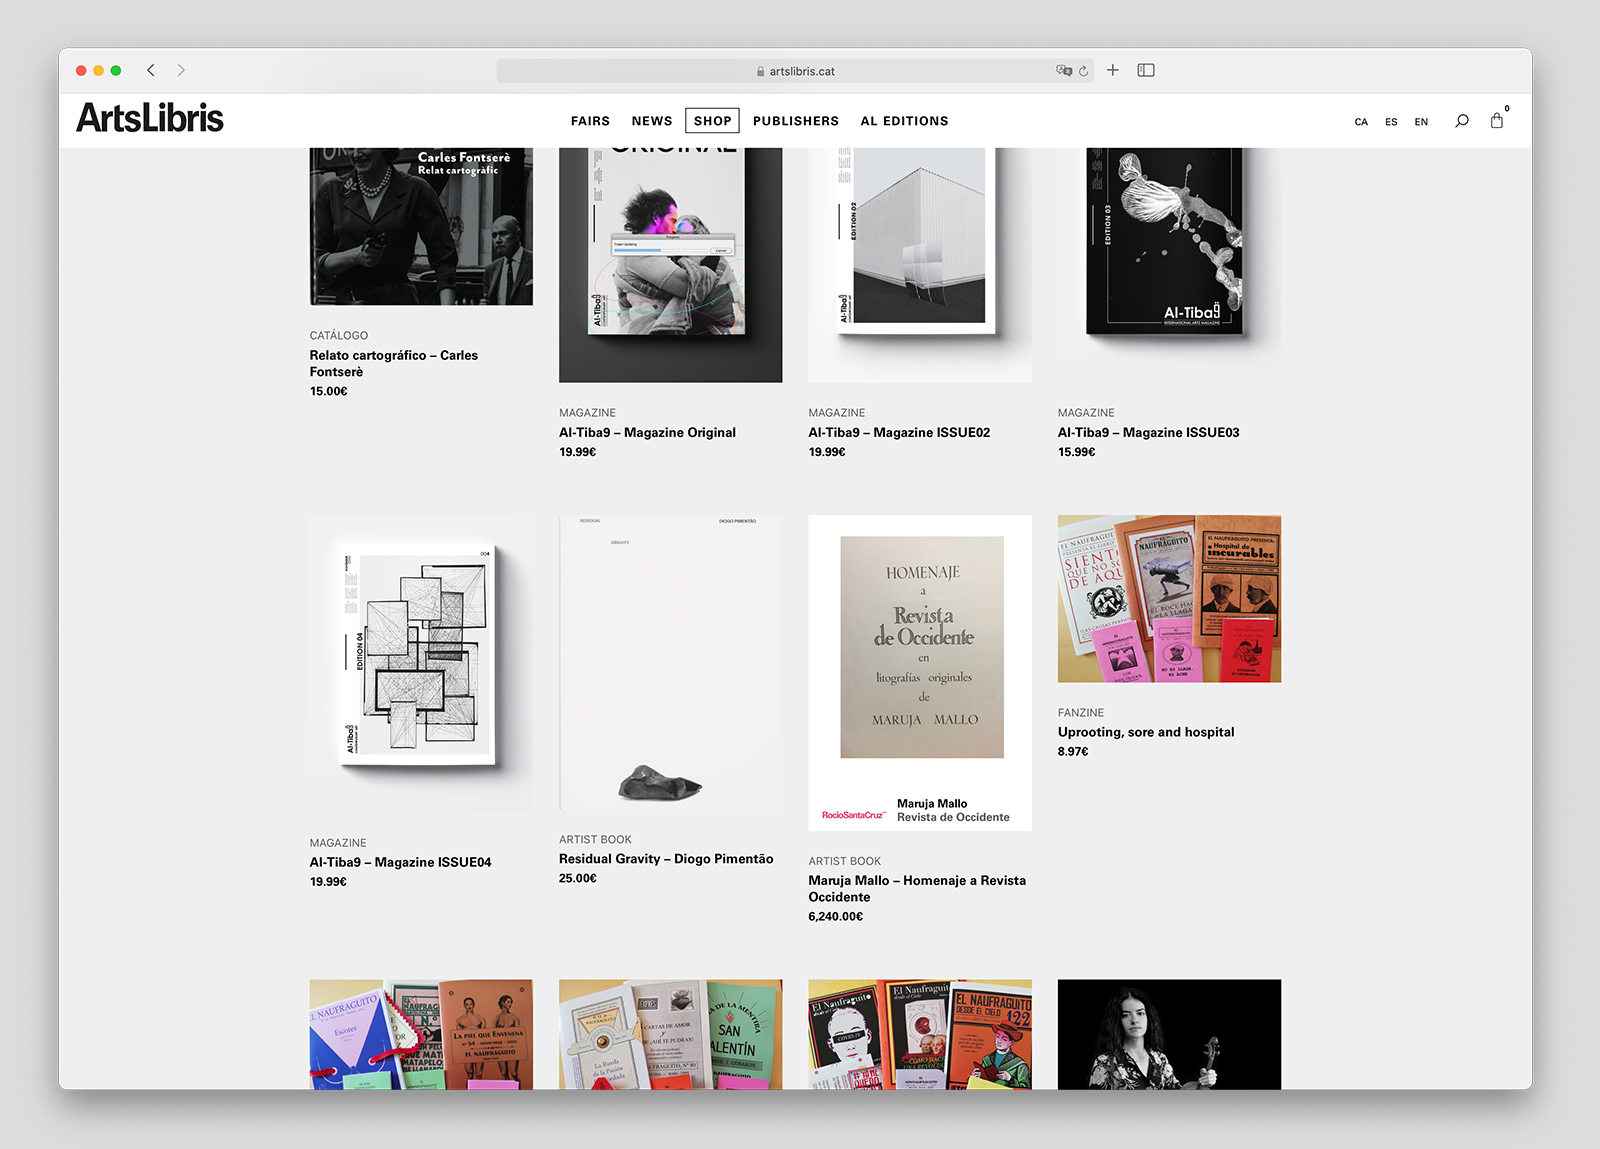
Task: Open the PUBLISHERS menu item
Action: pos(796,121)
